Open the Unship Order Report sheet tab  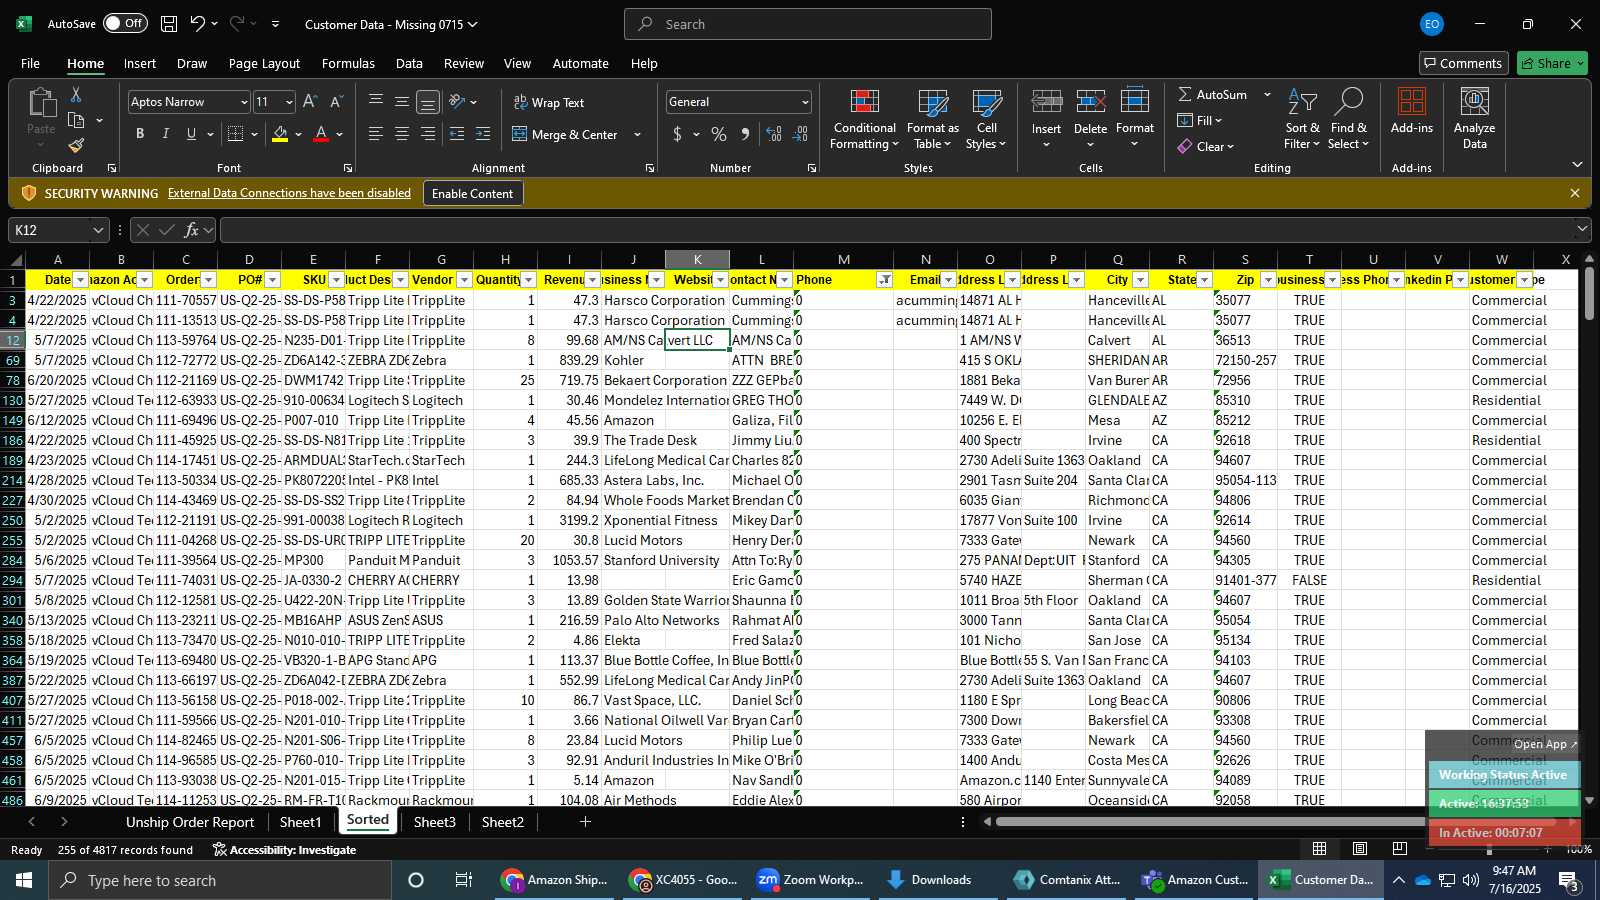[x=190, y=822]
